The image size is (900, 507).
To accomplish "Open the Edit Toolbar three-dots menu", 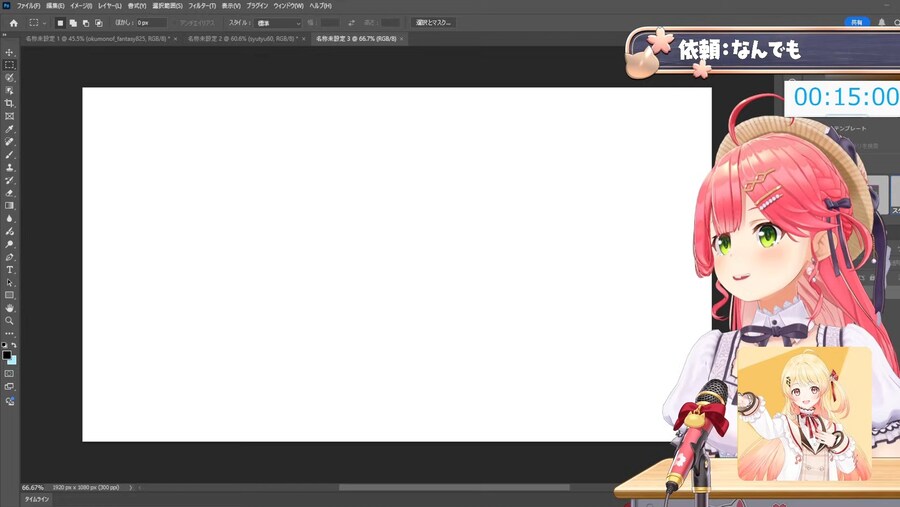I will pyautogui.click(x=9, y=334).
